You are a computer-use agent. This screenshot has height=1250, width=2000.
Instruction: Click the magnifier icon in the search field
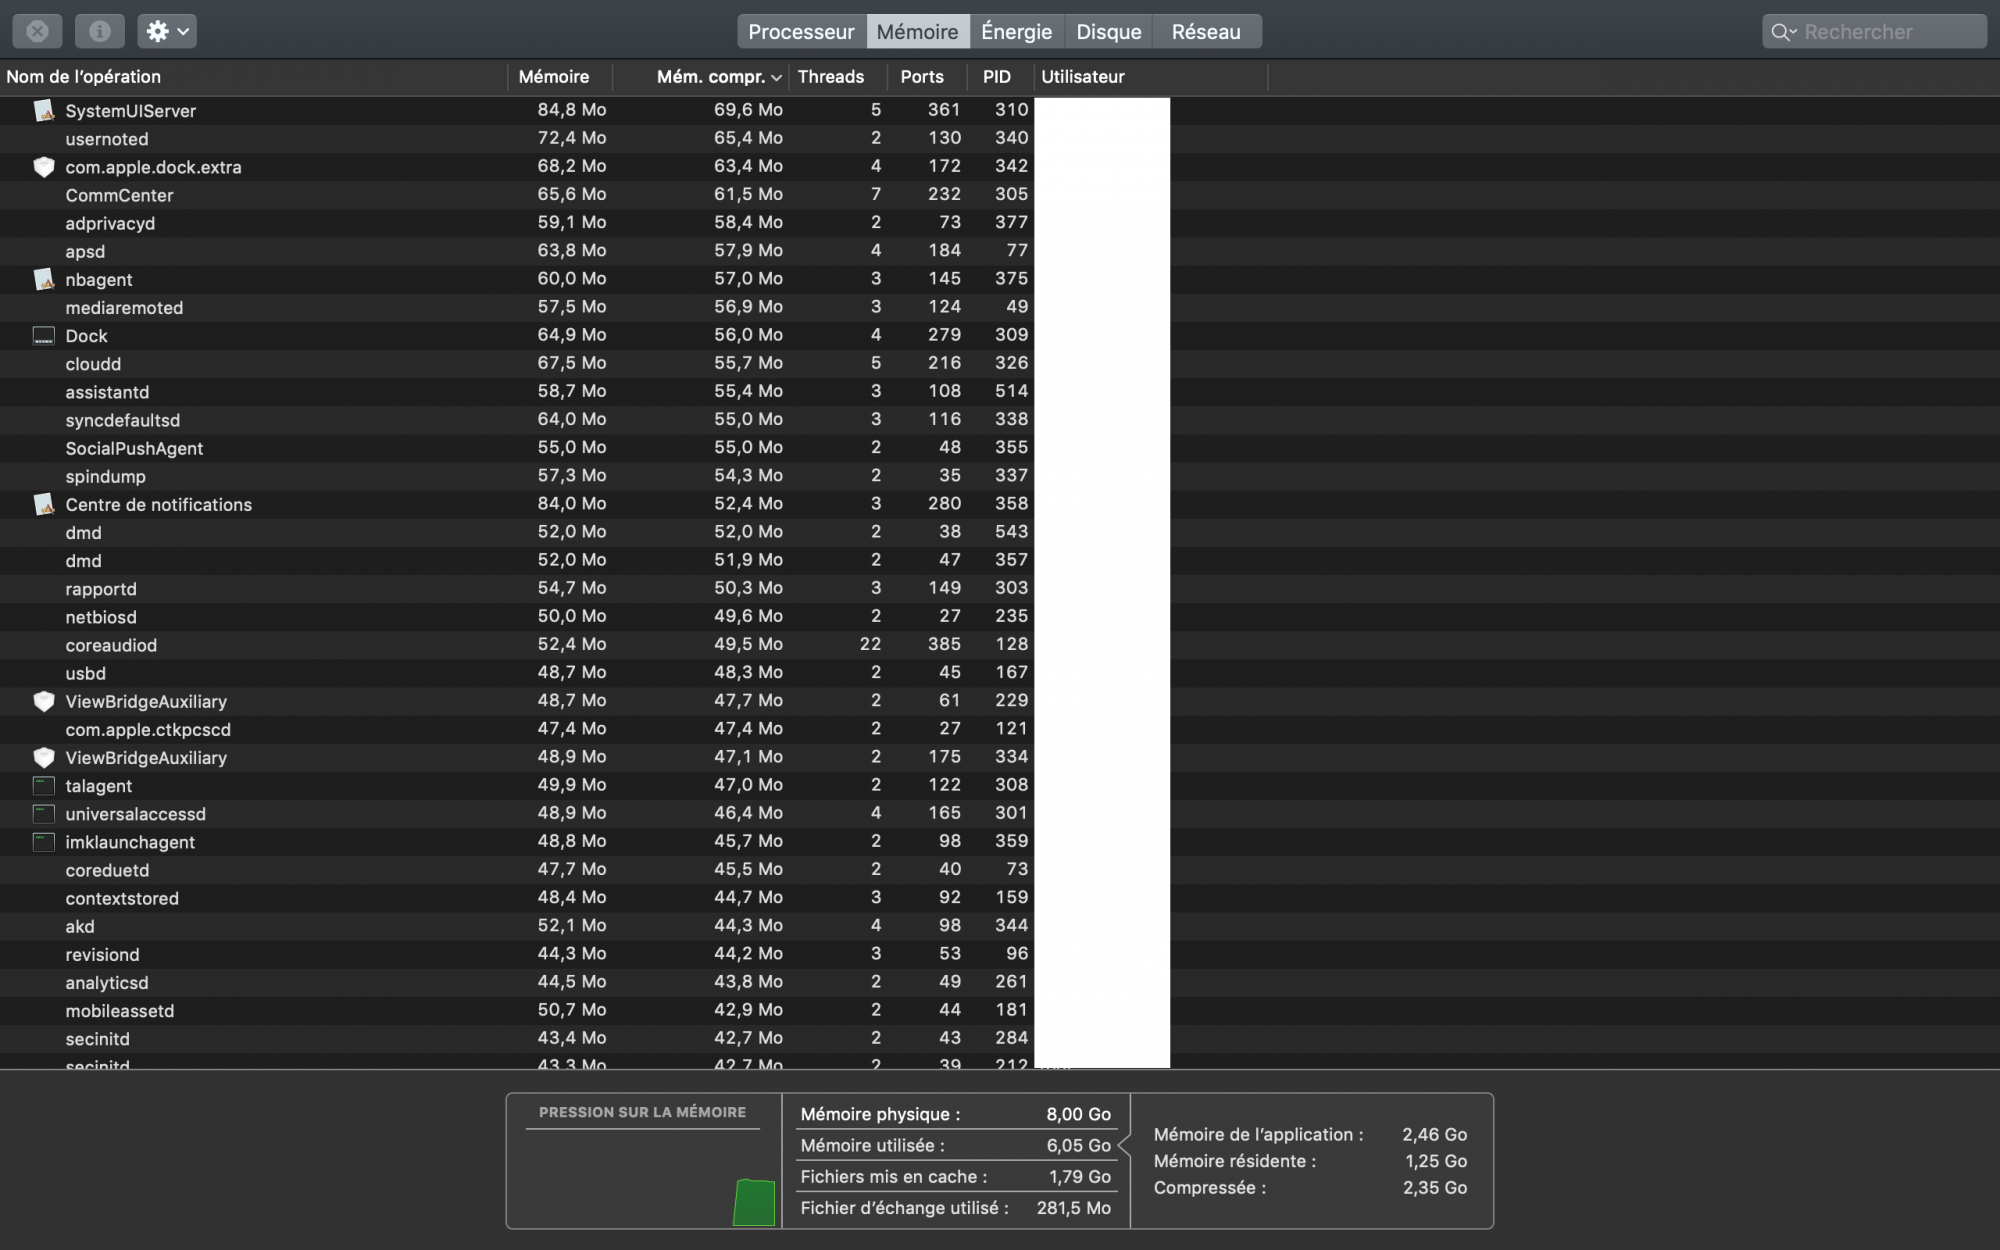[x=1783, y=32]
